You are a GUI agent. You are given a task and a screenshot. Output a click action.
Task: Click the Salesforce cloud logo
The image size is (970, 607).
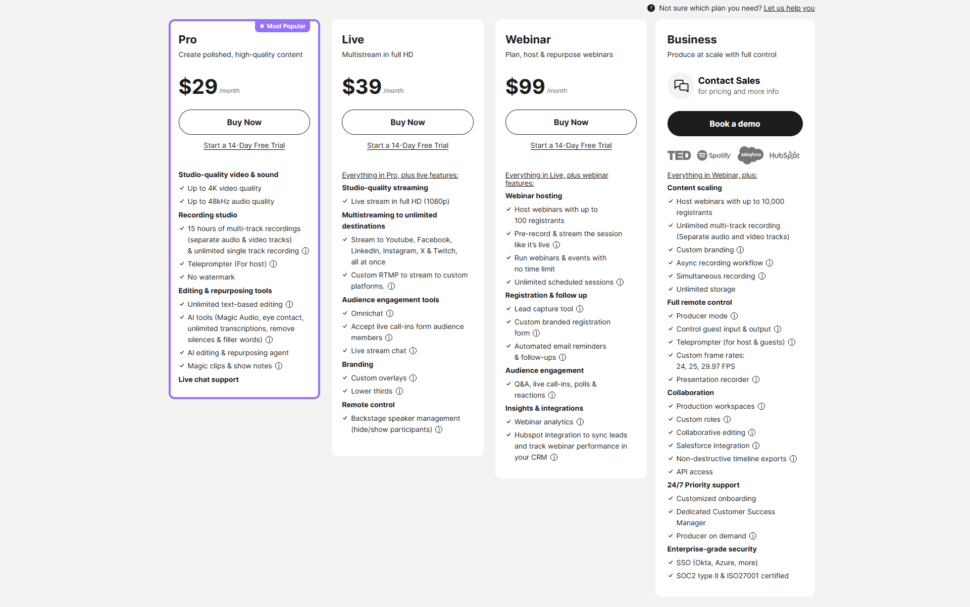point(750,155)
